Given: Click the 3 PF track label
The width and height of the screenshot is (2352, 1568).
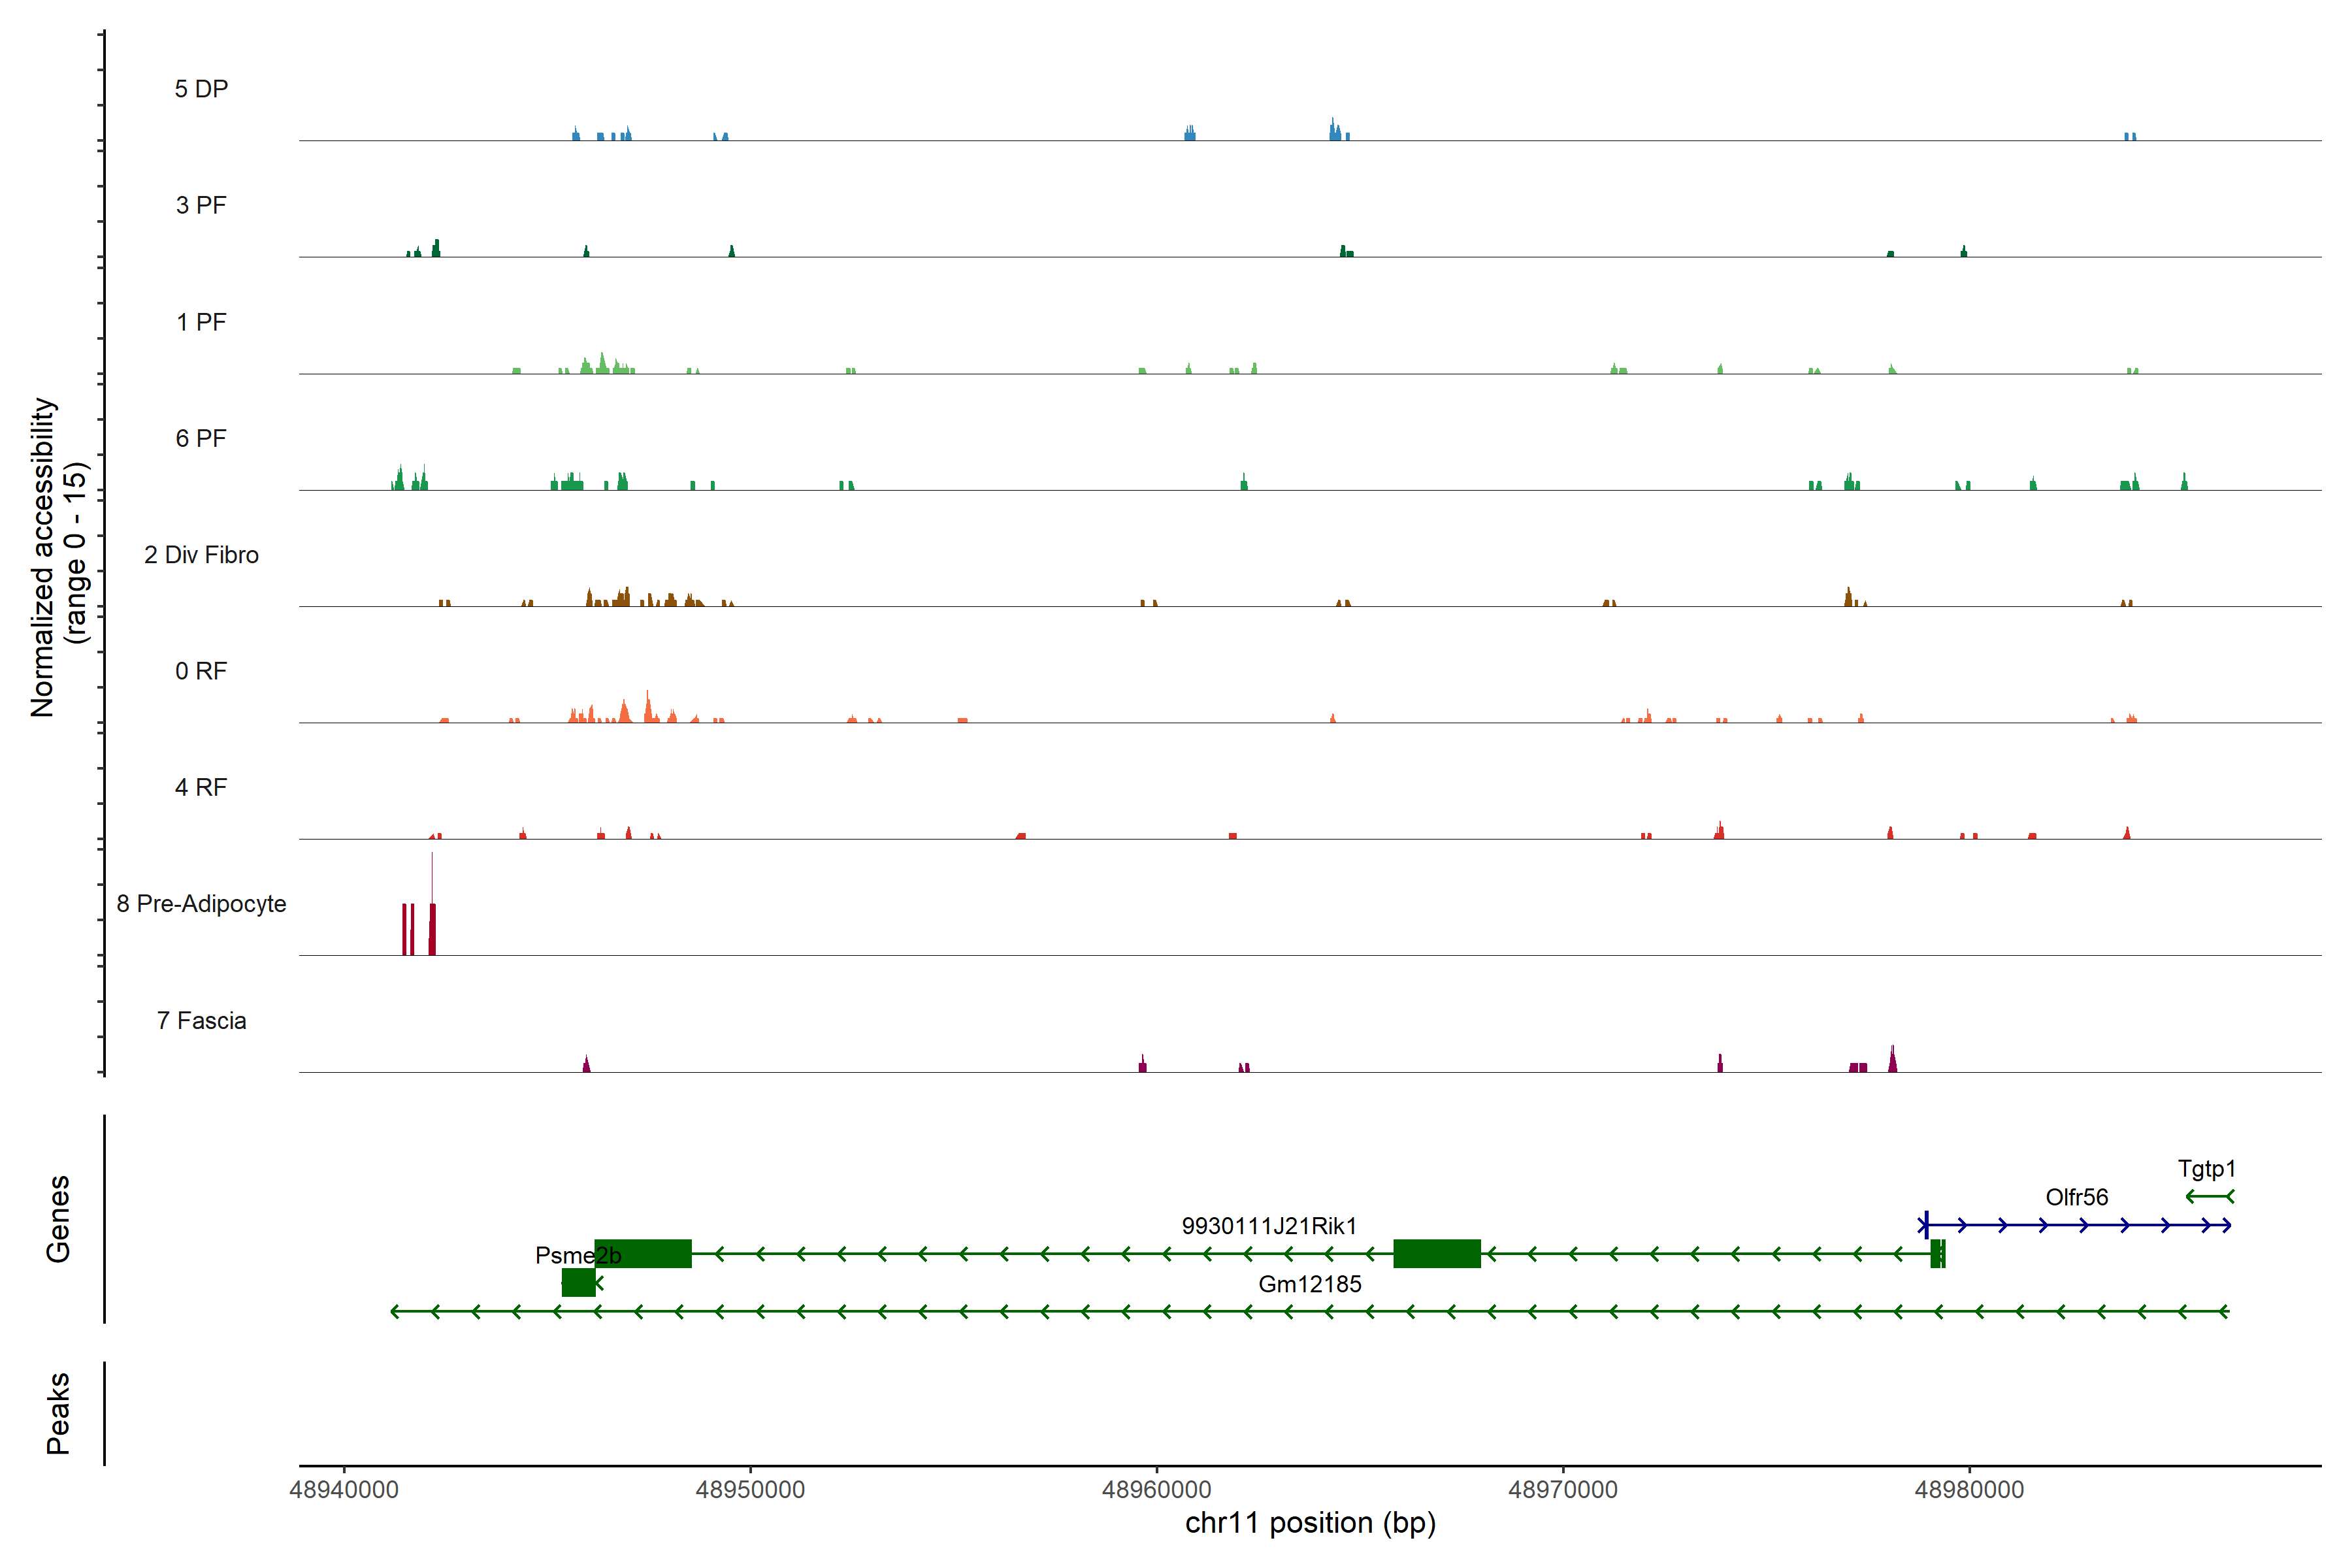Looking at the screenshot, I should point(201,205).
